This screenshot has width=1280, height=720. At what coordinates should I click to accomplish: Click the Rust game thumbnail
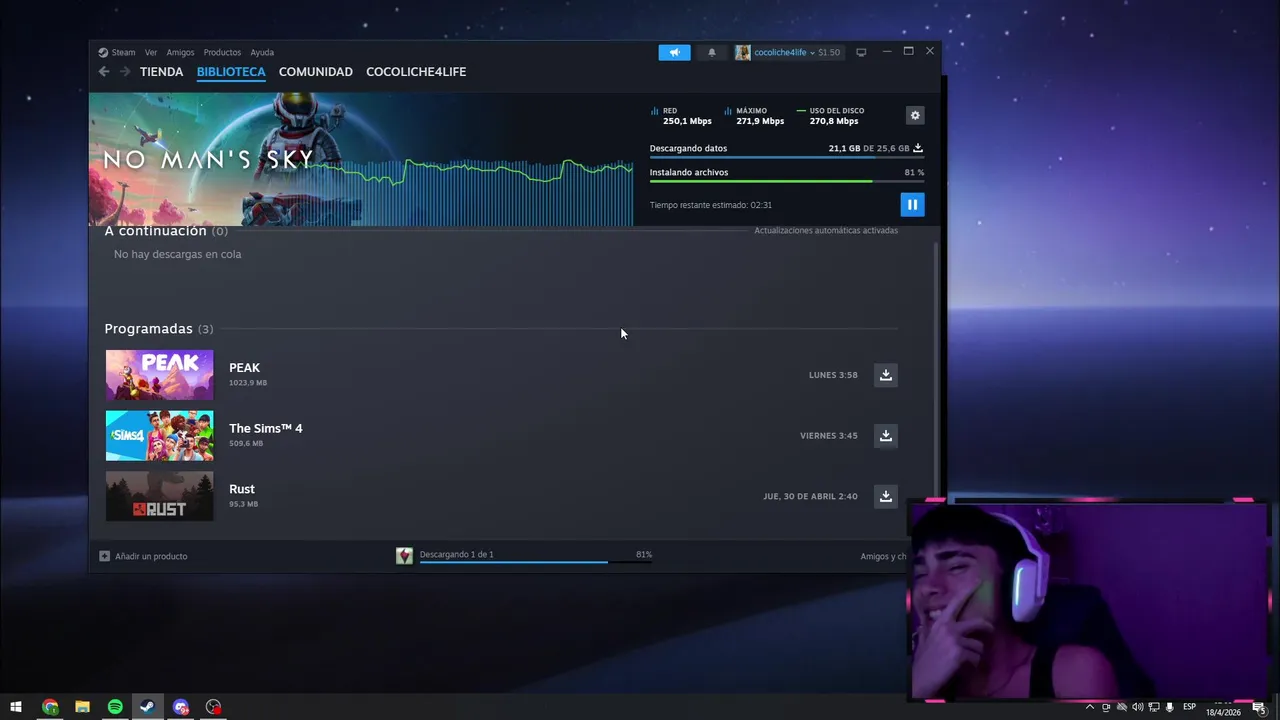coord(160,496)
